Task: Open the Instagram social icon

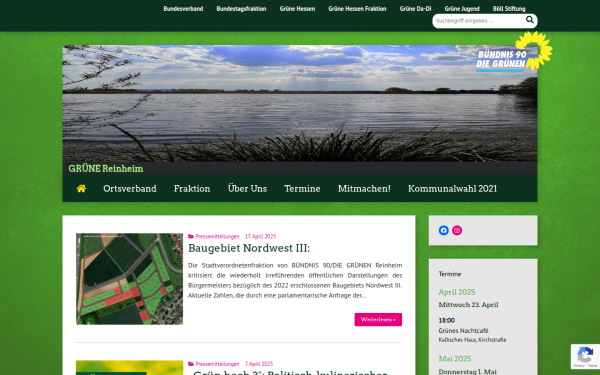Action: (457, 230)
